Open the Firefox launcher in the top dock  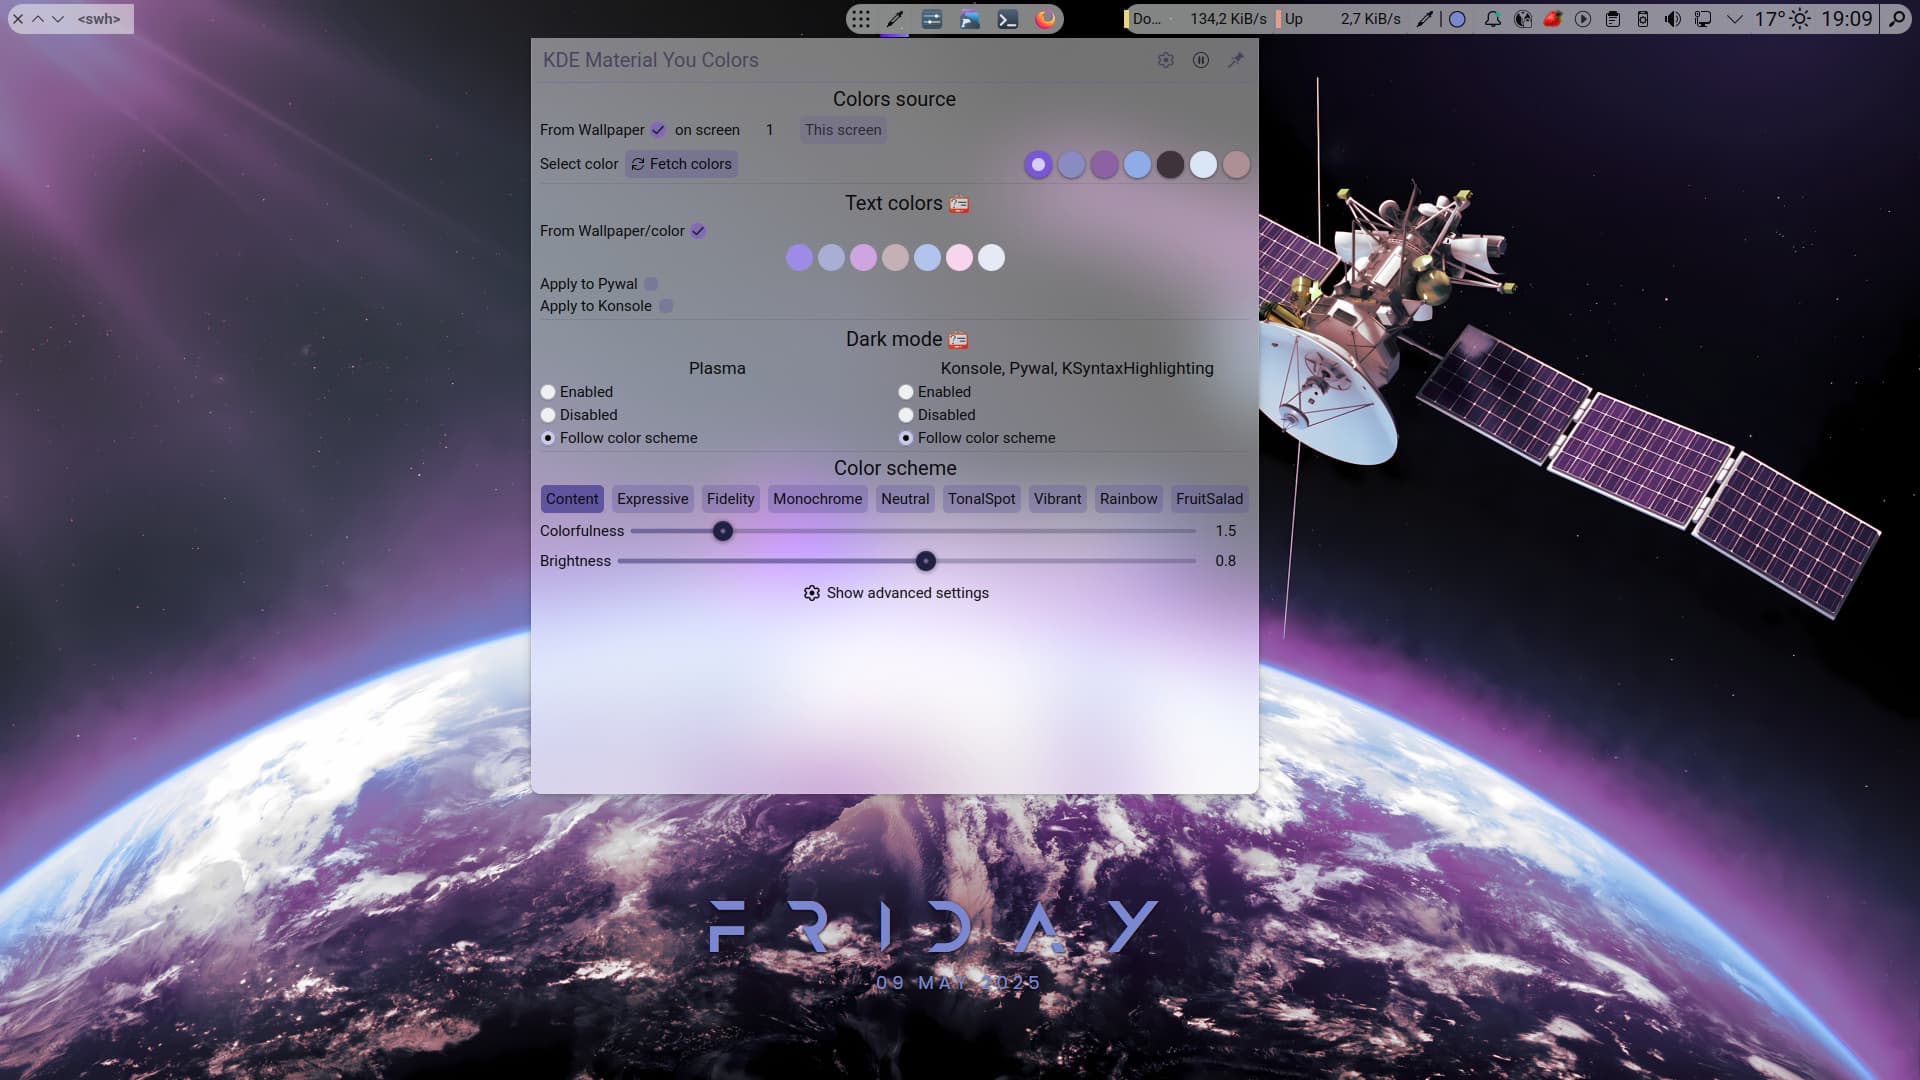1045,19
